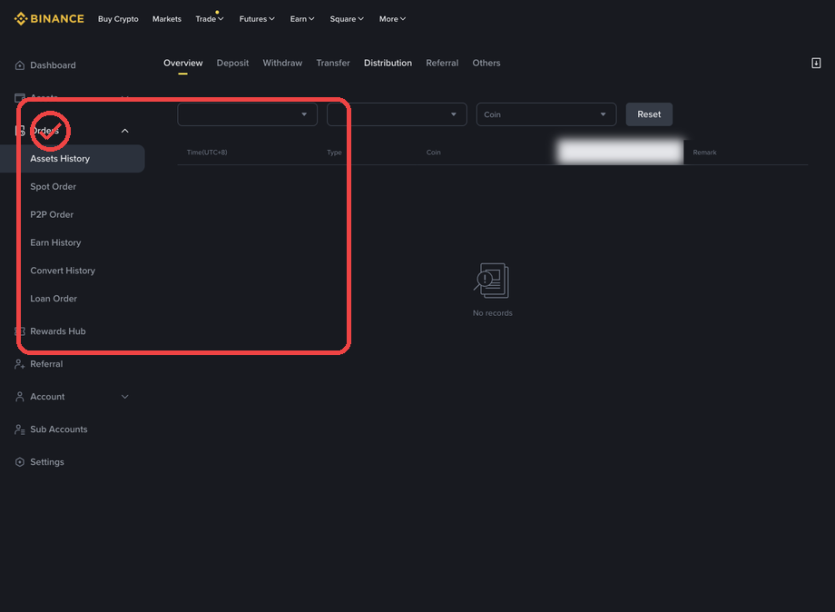This screenshot has height=612, width=835.
Task: Open the Futures dropdown menu
Action: [257, 19]
